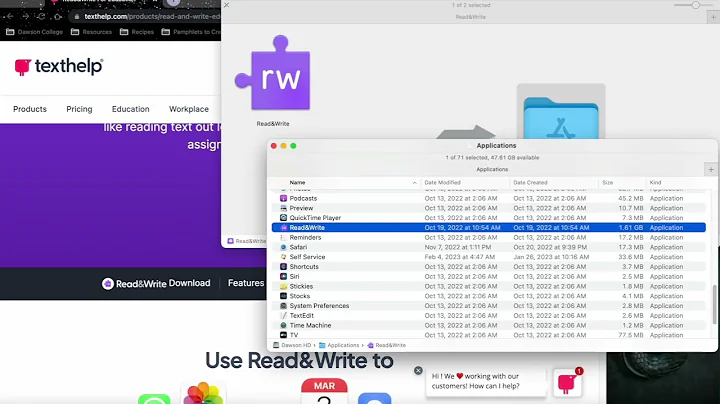Select the System Preferences app icon
The height and width of the screenshot is (404, 720).
pos(283,306)
